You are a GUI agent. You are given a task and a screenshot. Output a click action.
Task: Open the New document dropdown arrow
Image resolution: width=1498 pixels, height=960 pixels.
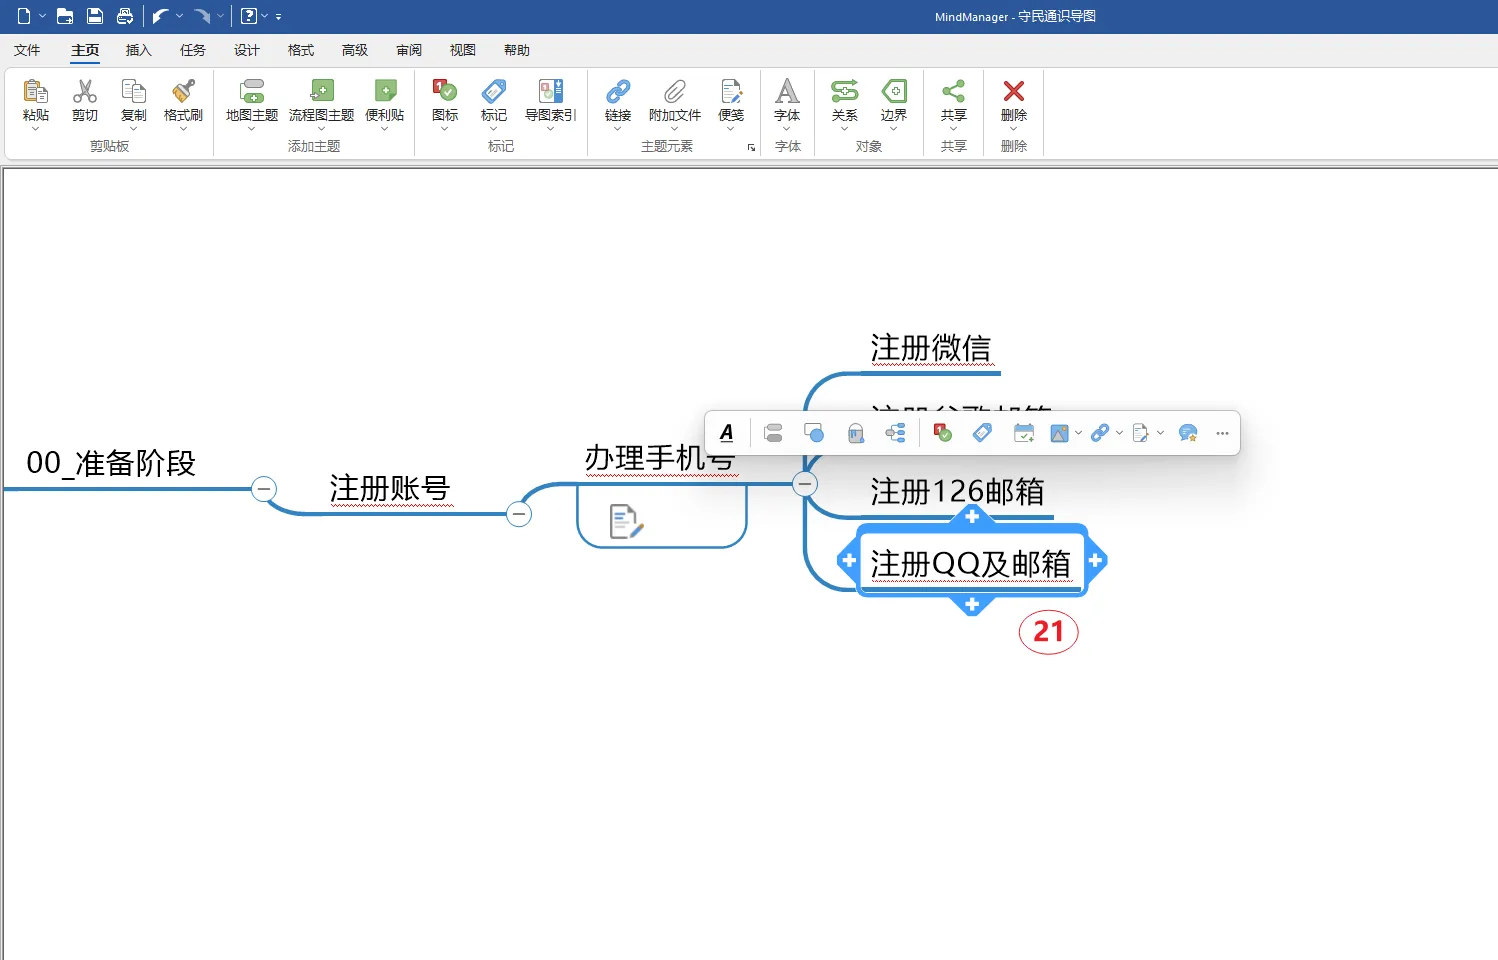pyautogui.click(x=43, y=16)
